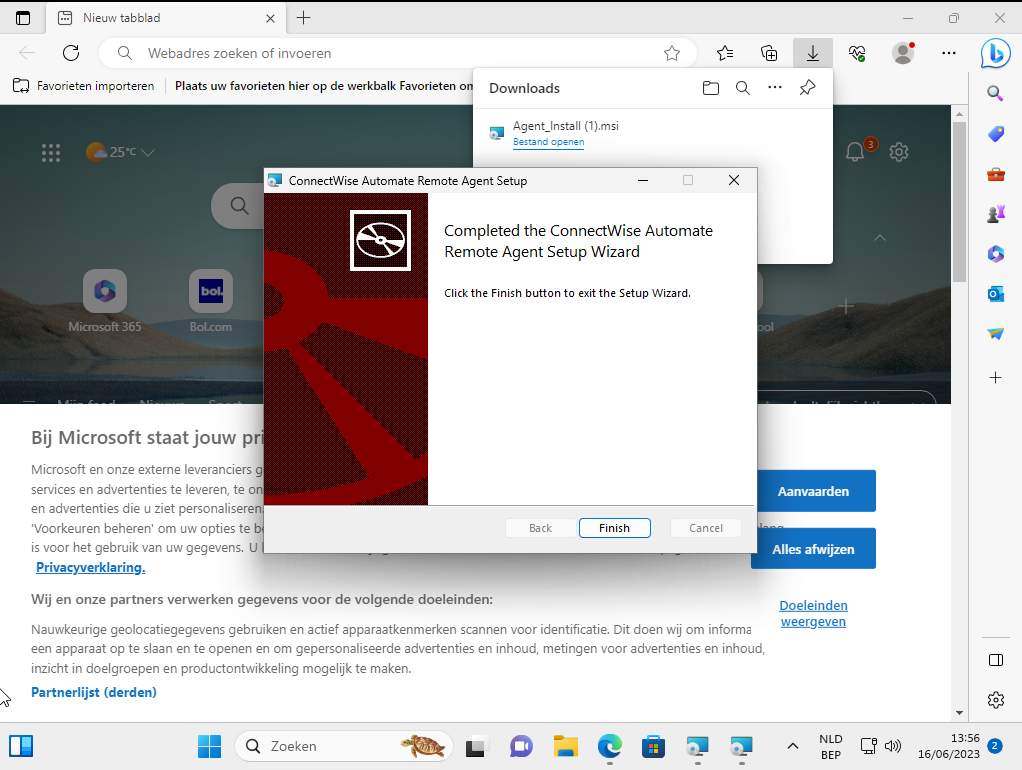
Task: Open the Microsoft 365 icon in sidebar
Action: pos(995,254)
